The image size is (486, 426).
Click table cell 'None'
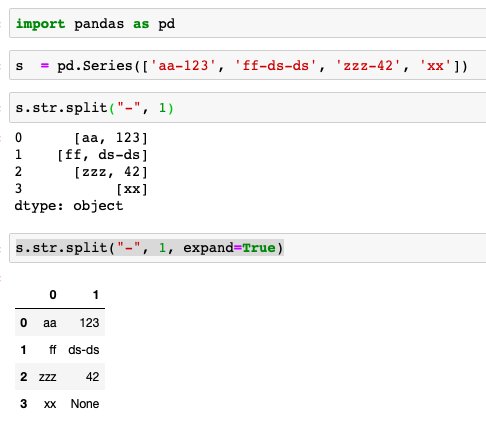coord(85,404)
